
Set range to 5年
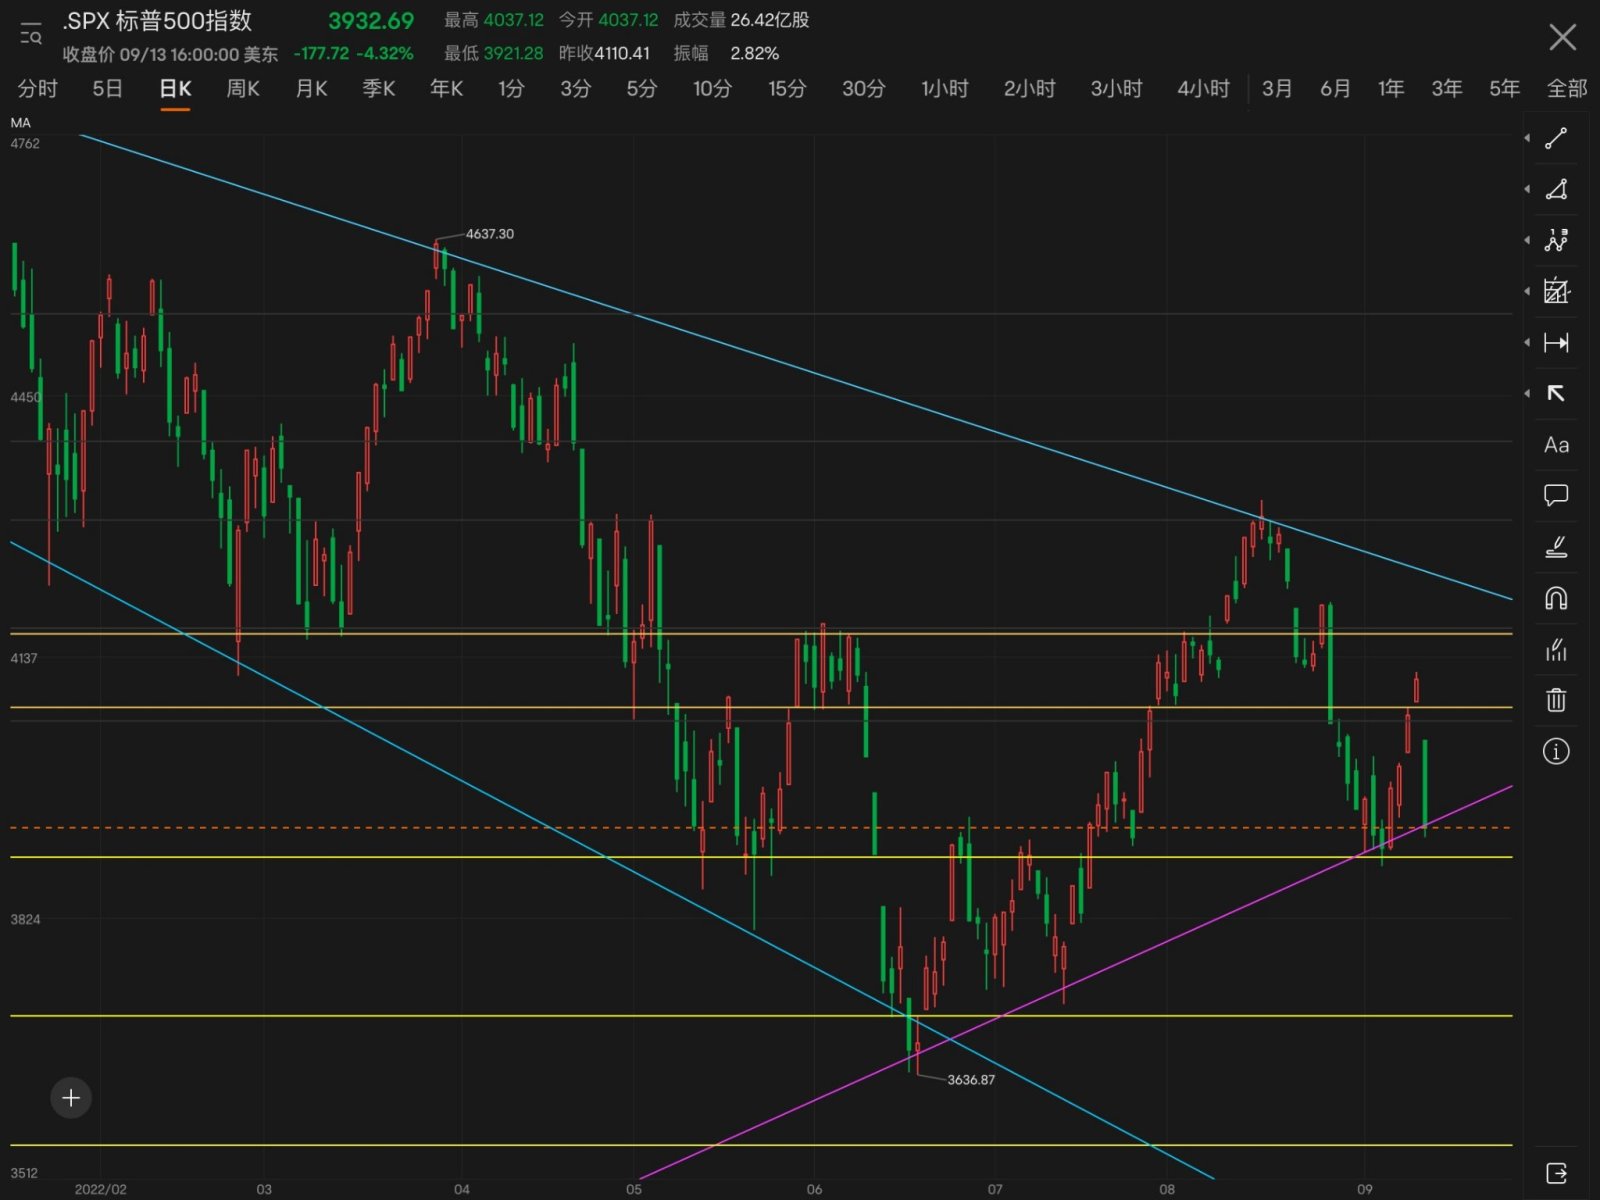(x=1504, y=89)
